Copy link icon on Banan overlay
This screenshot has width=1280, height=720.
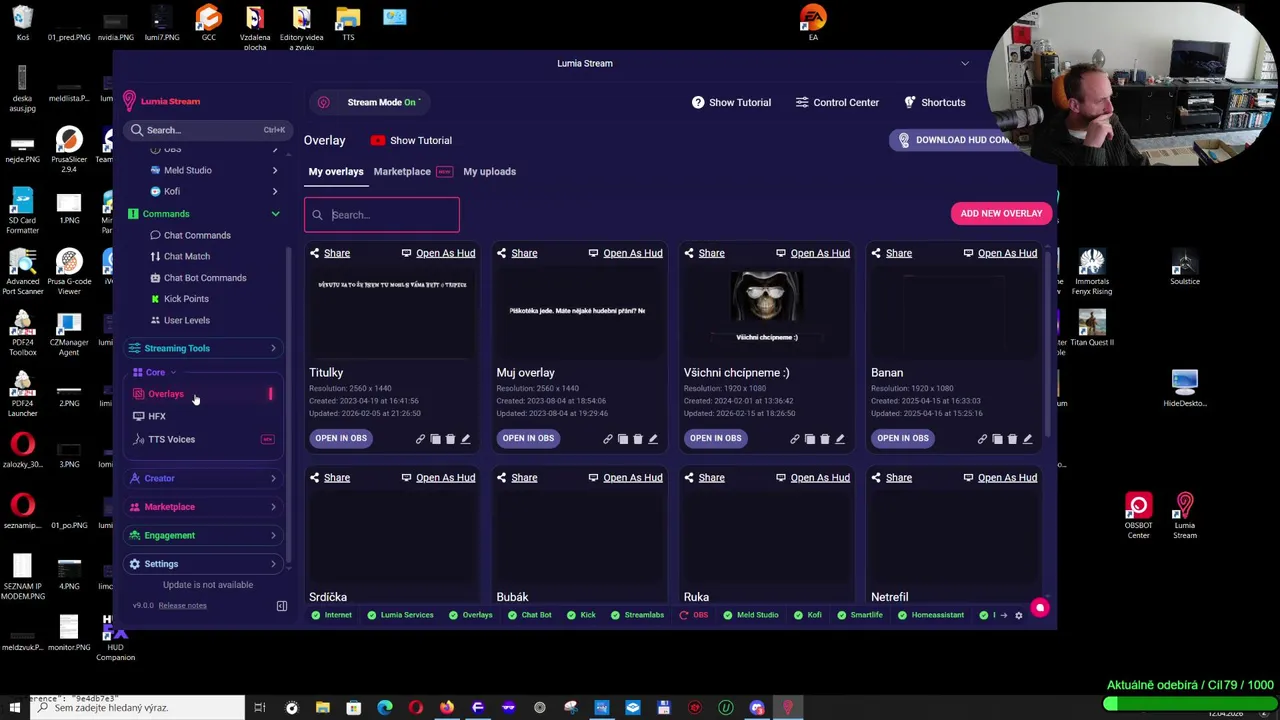[982, 438]
